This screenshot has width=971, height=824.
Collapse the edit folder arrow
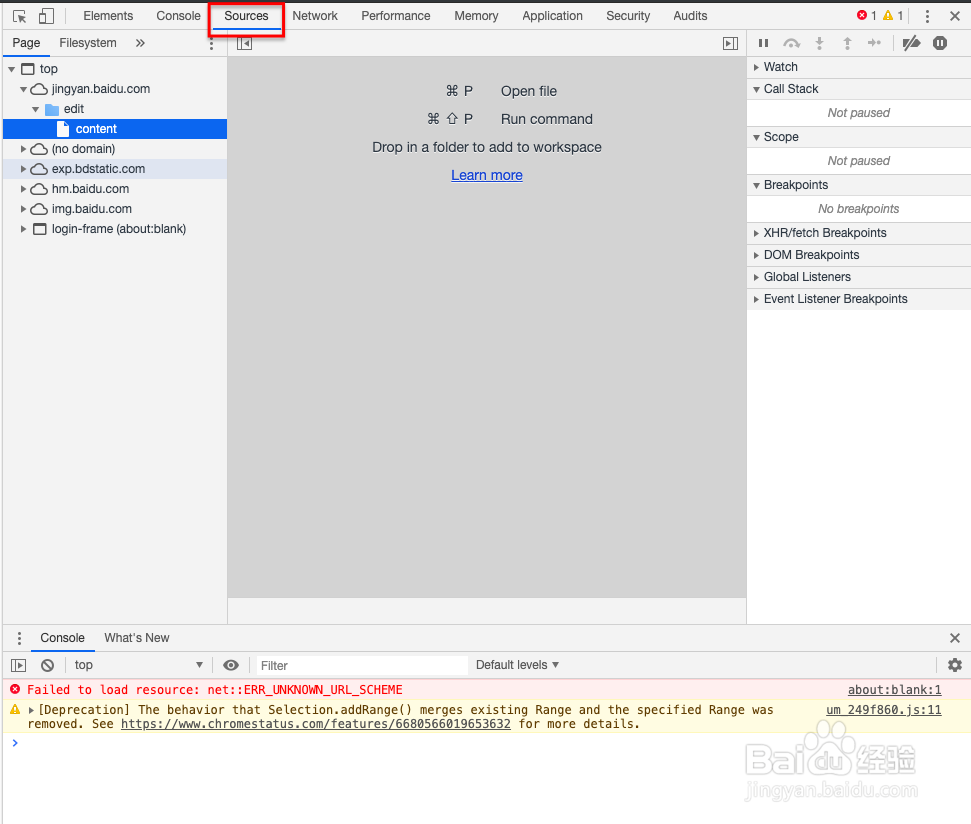(x=35, y=110)
